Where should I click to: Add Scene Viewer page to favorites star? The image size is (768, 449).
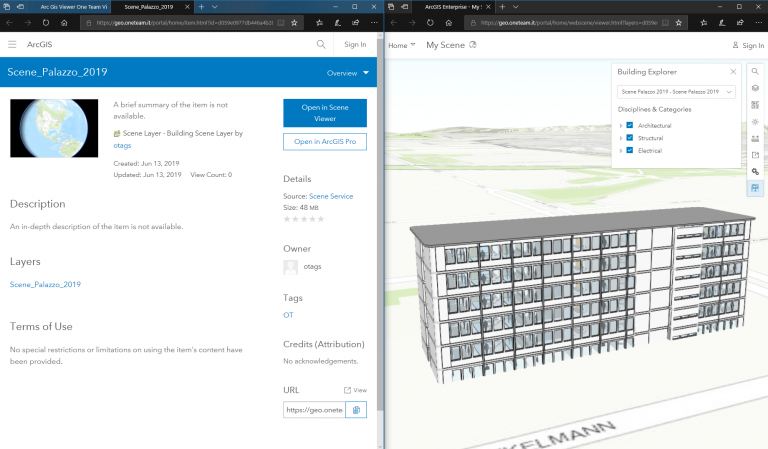(x=678, y=23)
